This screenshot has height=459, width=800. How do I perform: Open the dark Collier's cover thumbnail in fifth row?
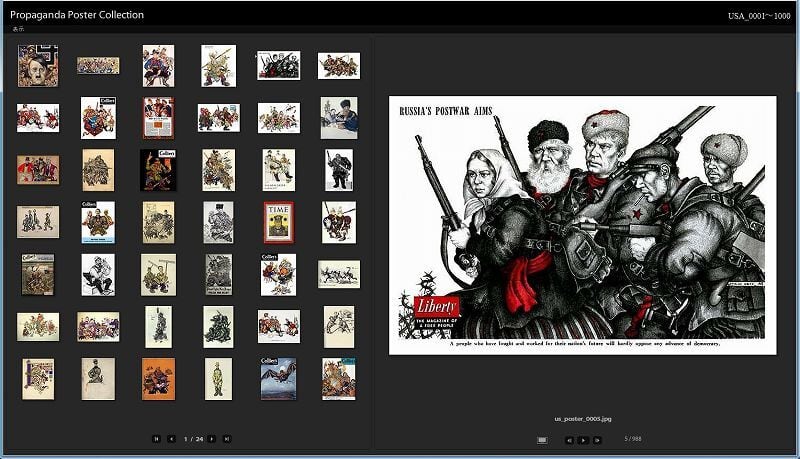[38, 274]
